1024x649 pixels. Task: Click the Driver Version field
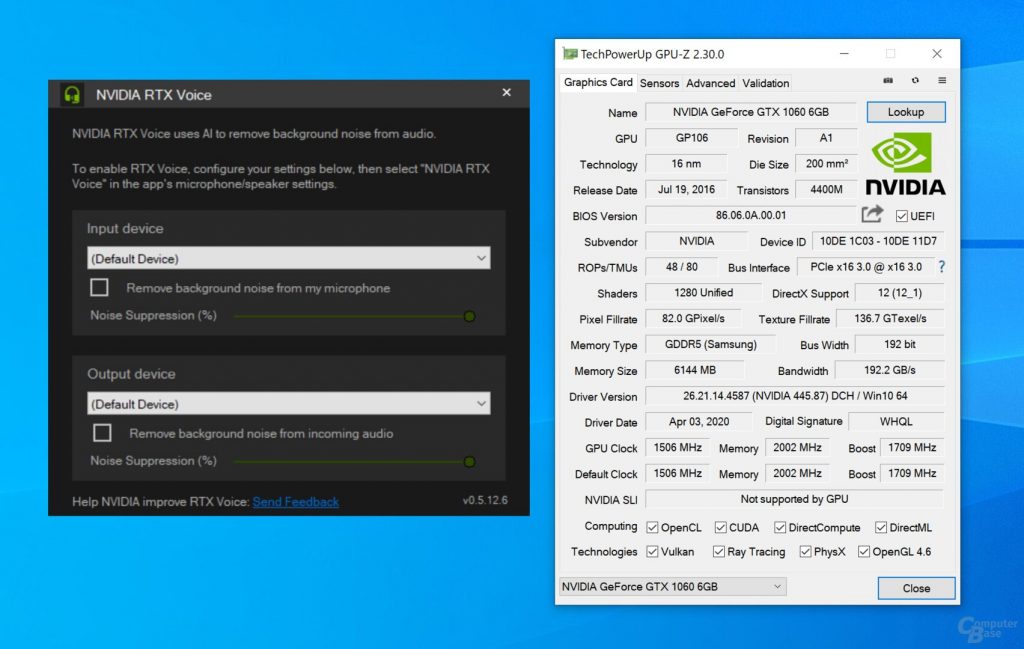click(x=795, y=396)
